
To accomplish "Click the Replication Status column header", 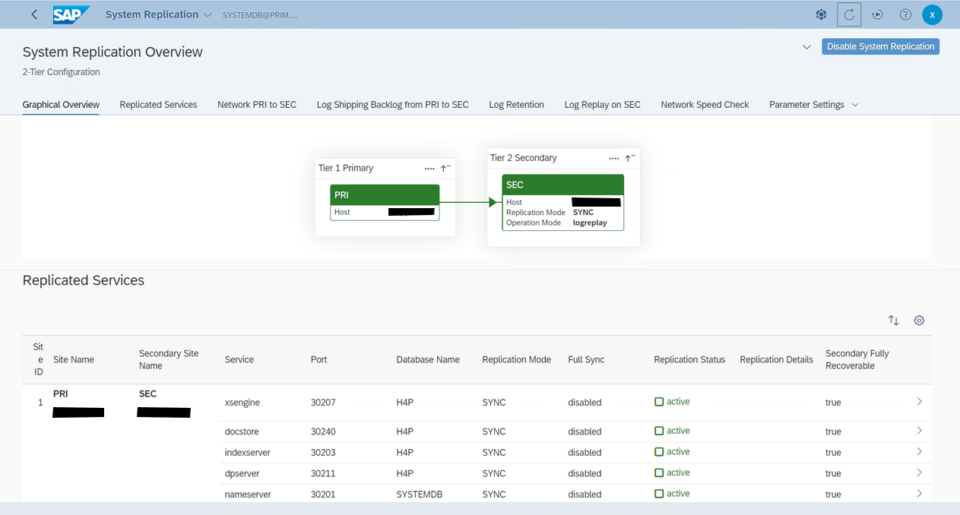I will [x=689, y=359].
